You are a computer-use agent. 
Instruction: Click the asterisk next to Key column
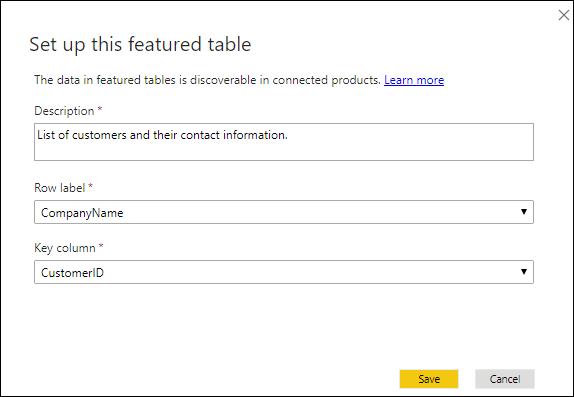pyautogui.click(x=101, y=246)
